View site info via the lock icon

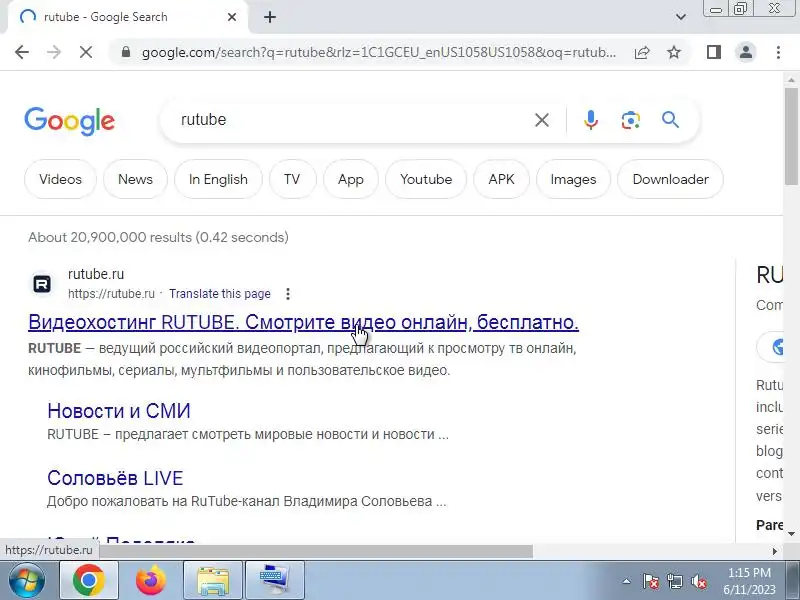(126, 52)
